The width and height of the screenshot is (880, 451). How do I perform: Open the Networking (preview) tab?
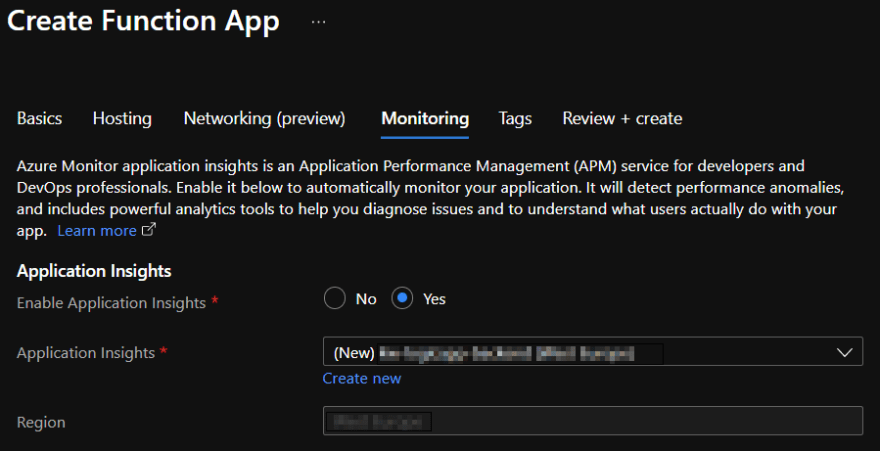[264, 118]
